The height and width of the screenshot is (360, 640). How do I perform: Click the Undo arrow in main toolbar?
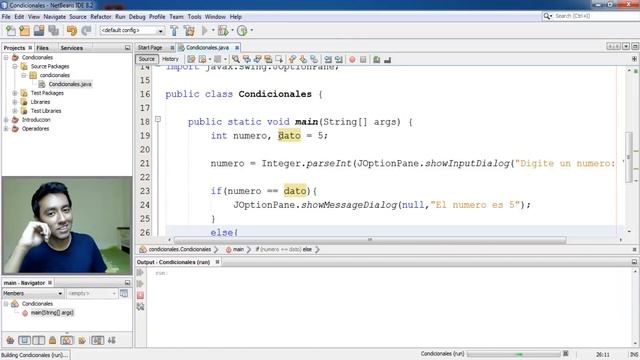point(72,31)
